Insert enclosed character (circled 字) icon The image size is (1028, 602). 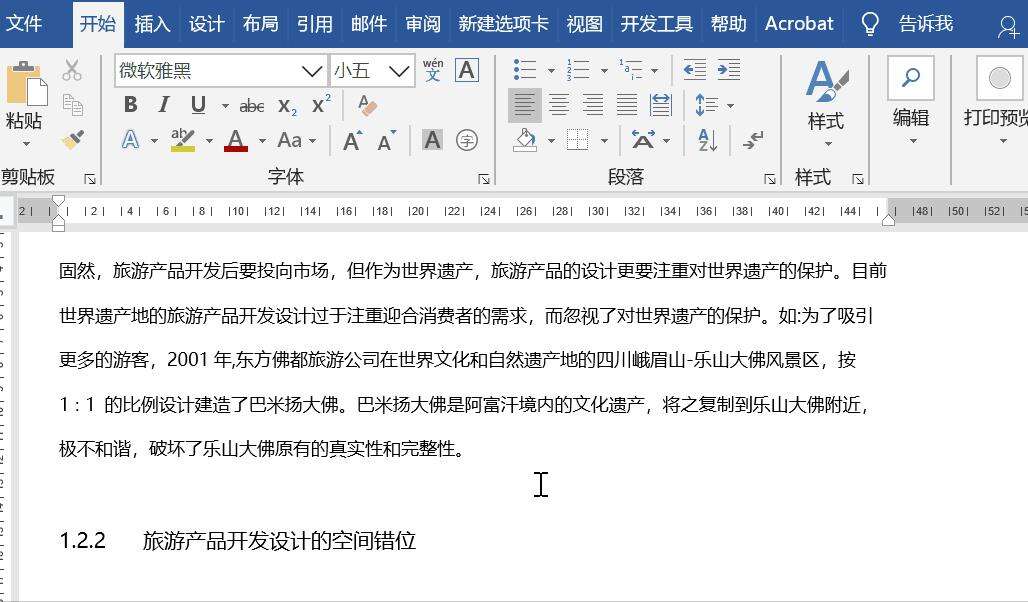(x=467, y=140)
